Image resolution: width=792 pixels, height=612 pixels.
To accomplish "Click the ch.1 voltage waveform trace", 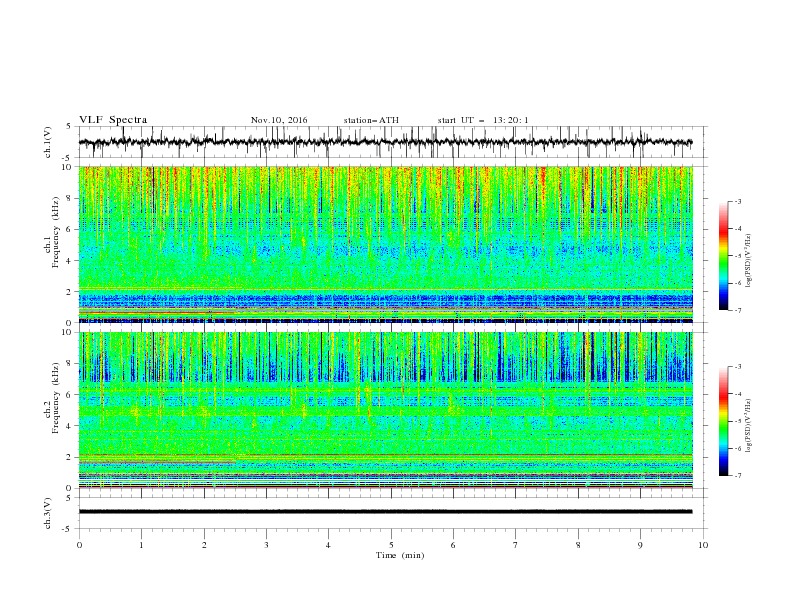I will pos(385,142).
